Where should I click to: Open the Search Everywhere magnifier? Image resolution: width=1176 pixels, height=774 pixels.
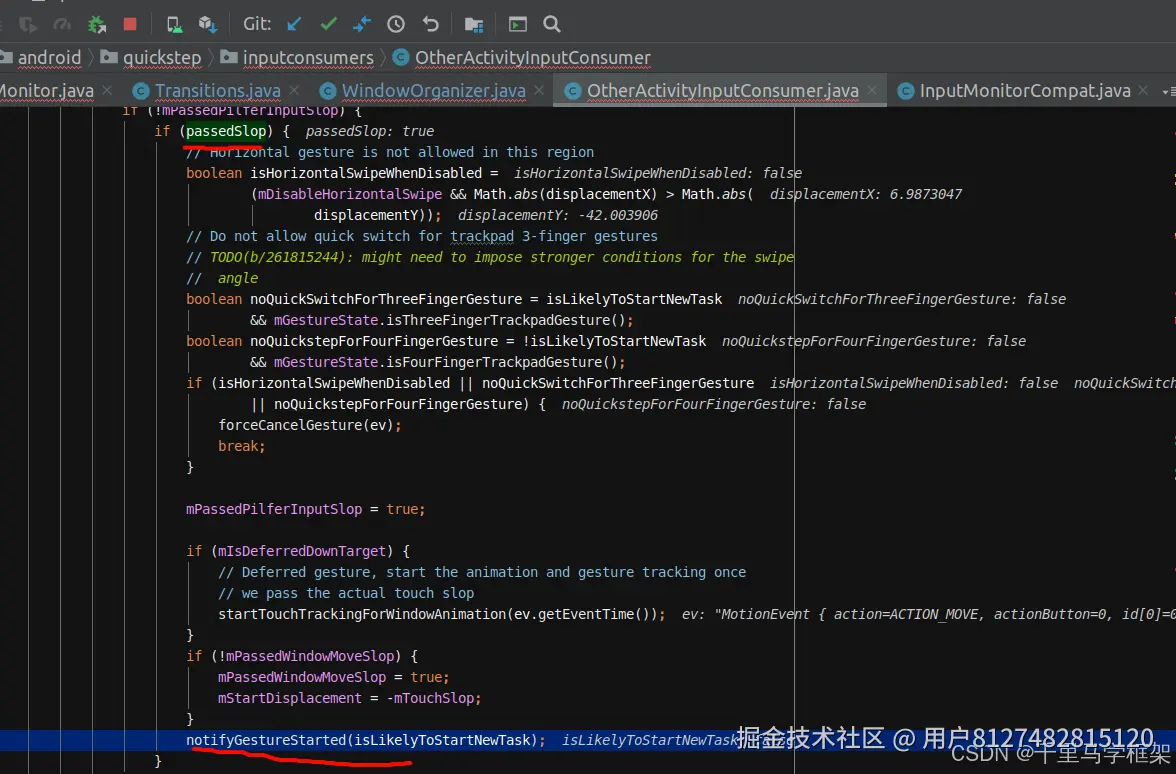tap(551, 24)
